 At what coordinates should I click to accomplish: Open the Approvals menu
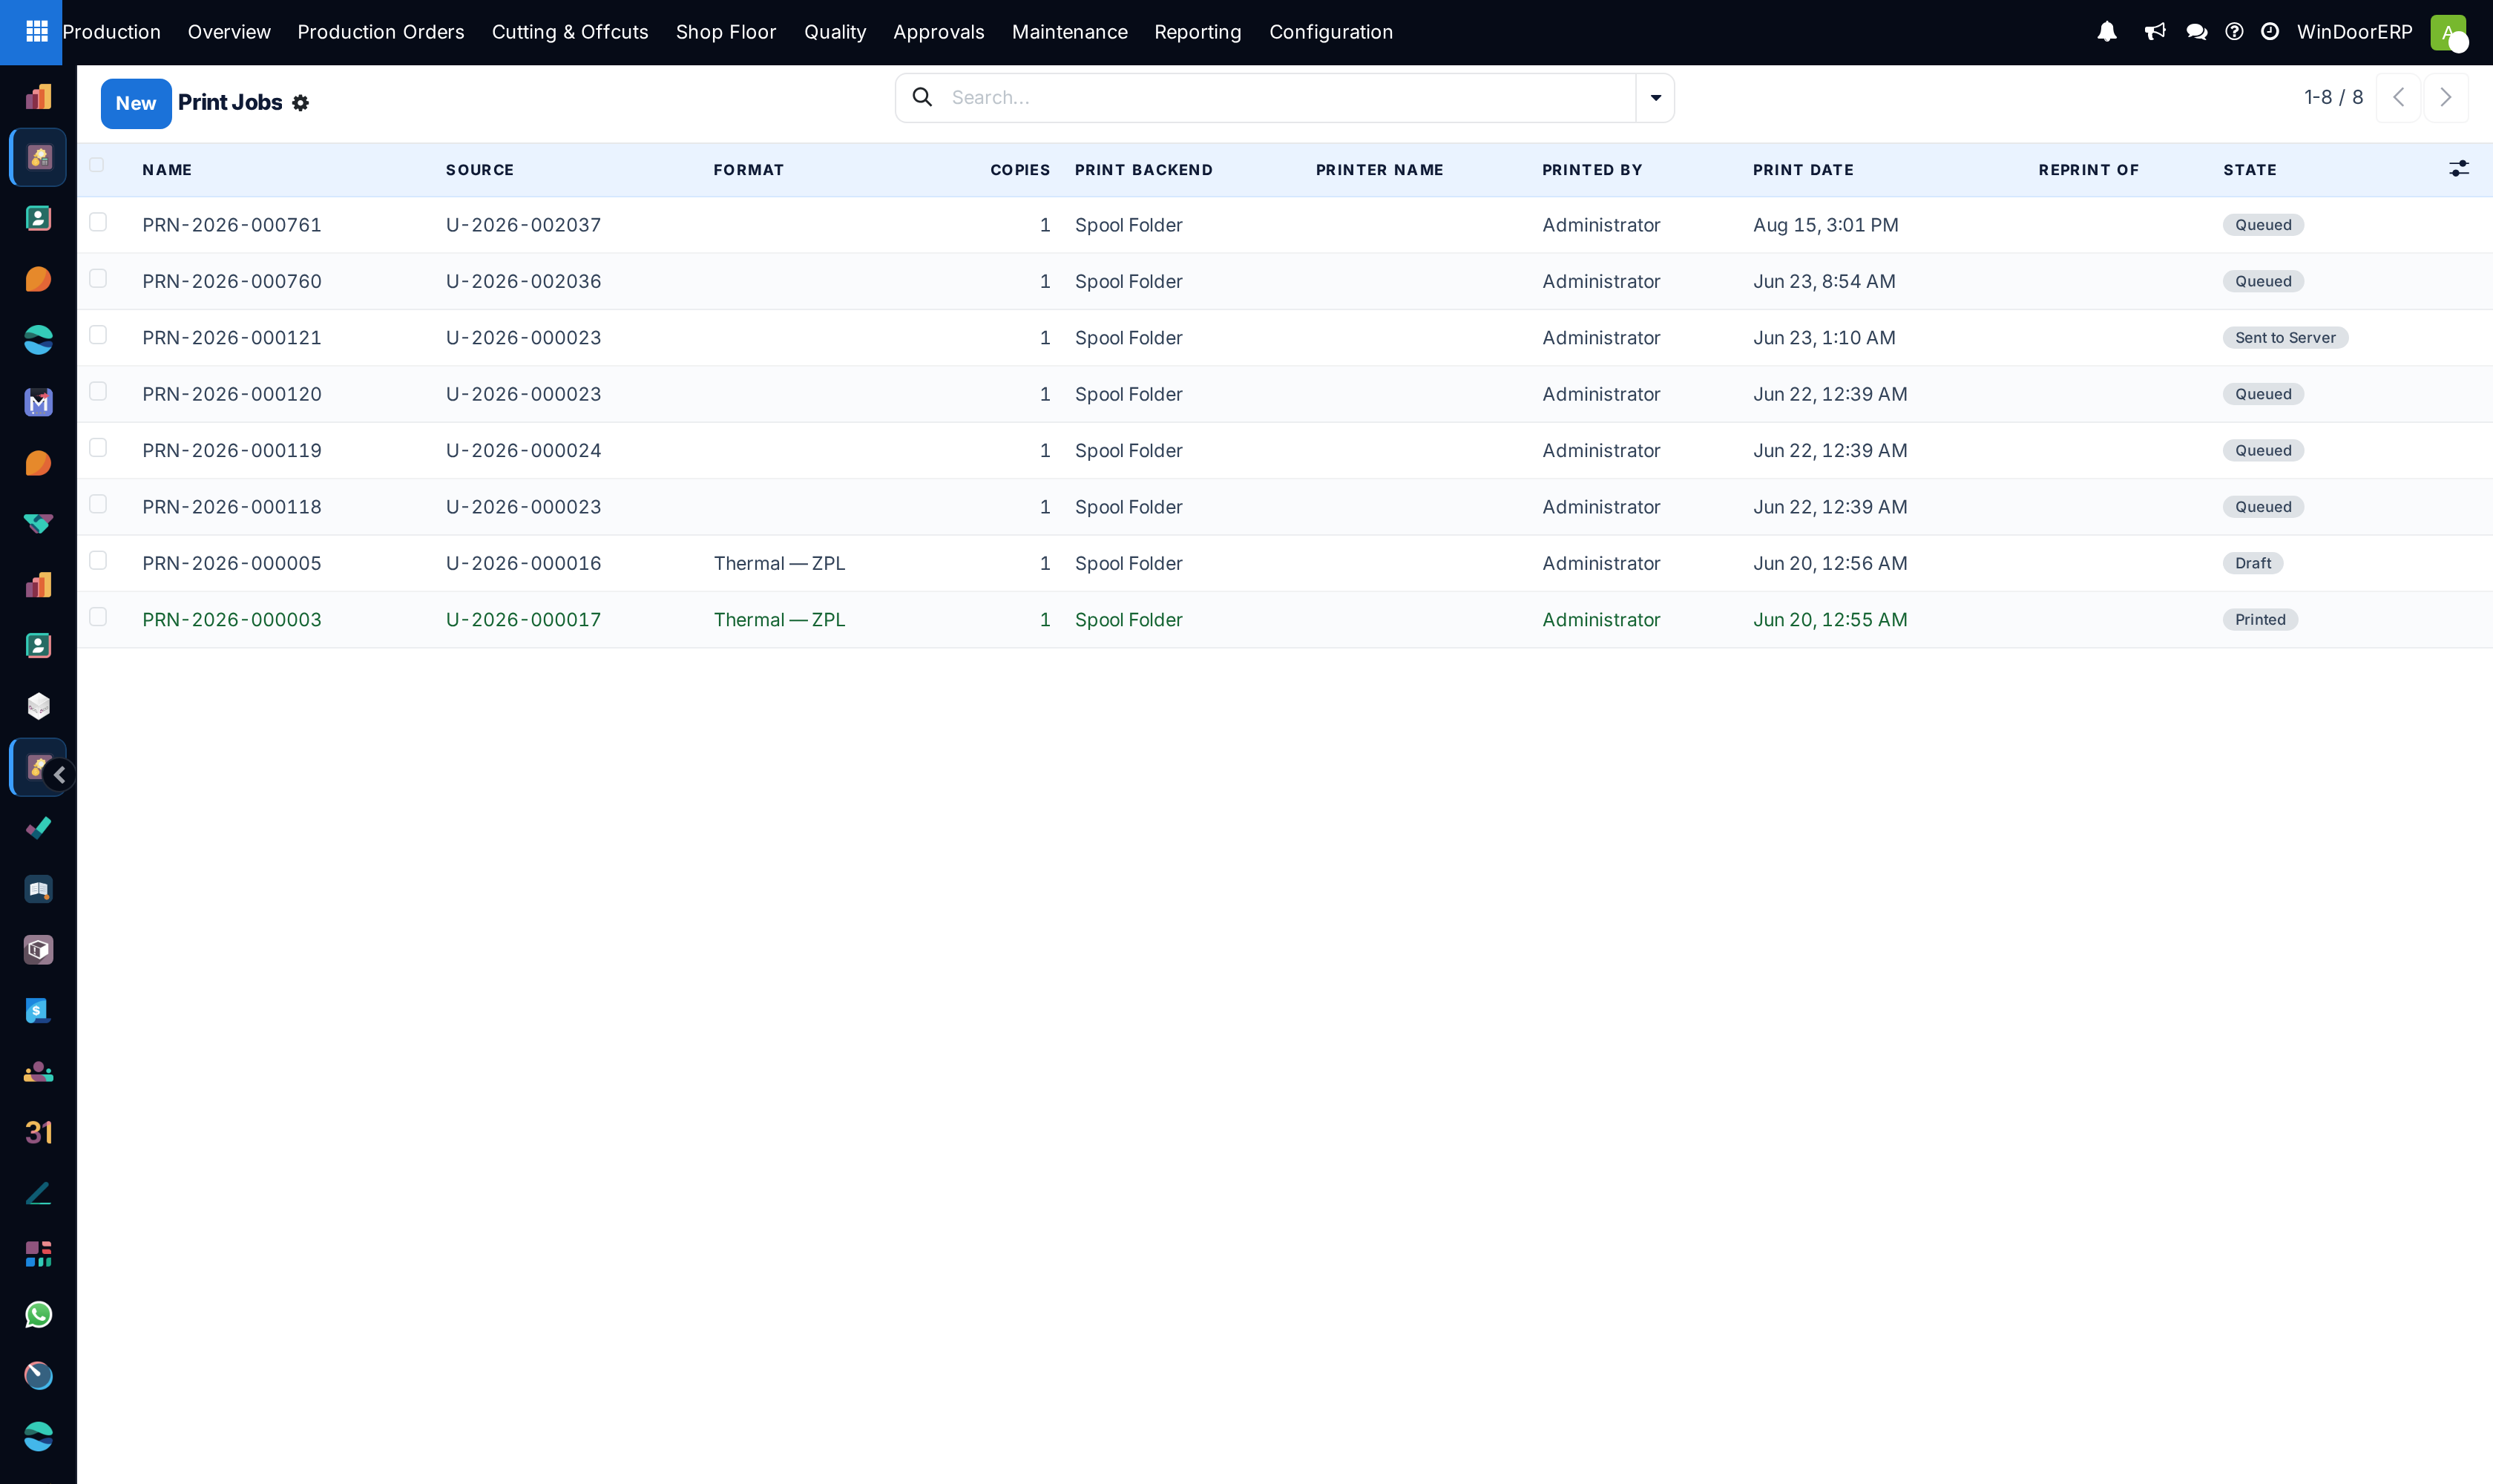pyautogui.click(x=939, y=32)
